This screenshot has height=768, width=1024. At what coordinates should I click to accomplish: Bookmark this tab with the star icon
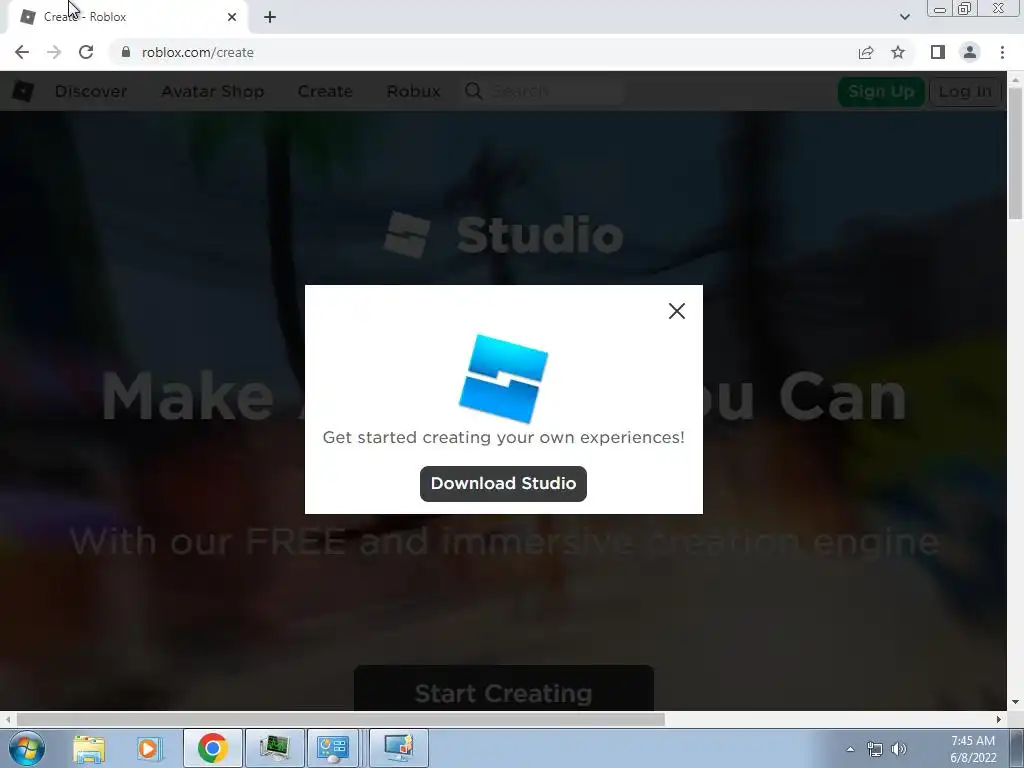[x=898, y=52]
